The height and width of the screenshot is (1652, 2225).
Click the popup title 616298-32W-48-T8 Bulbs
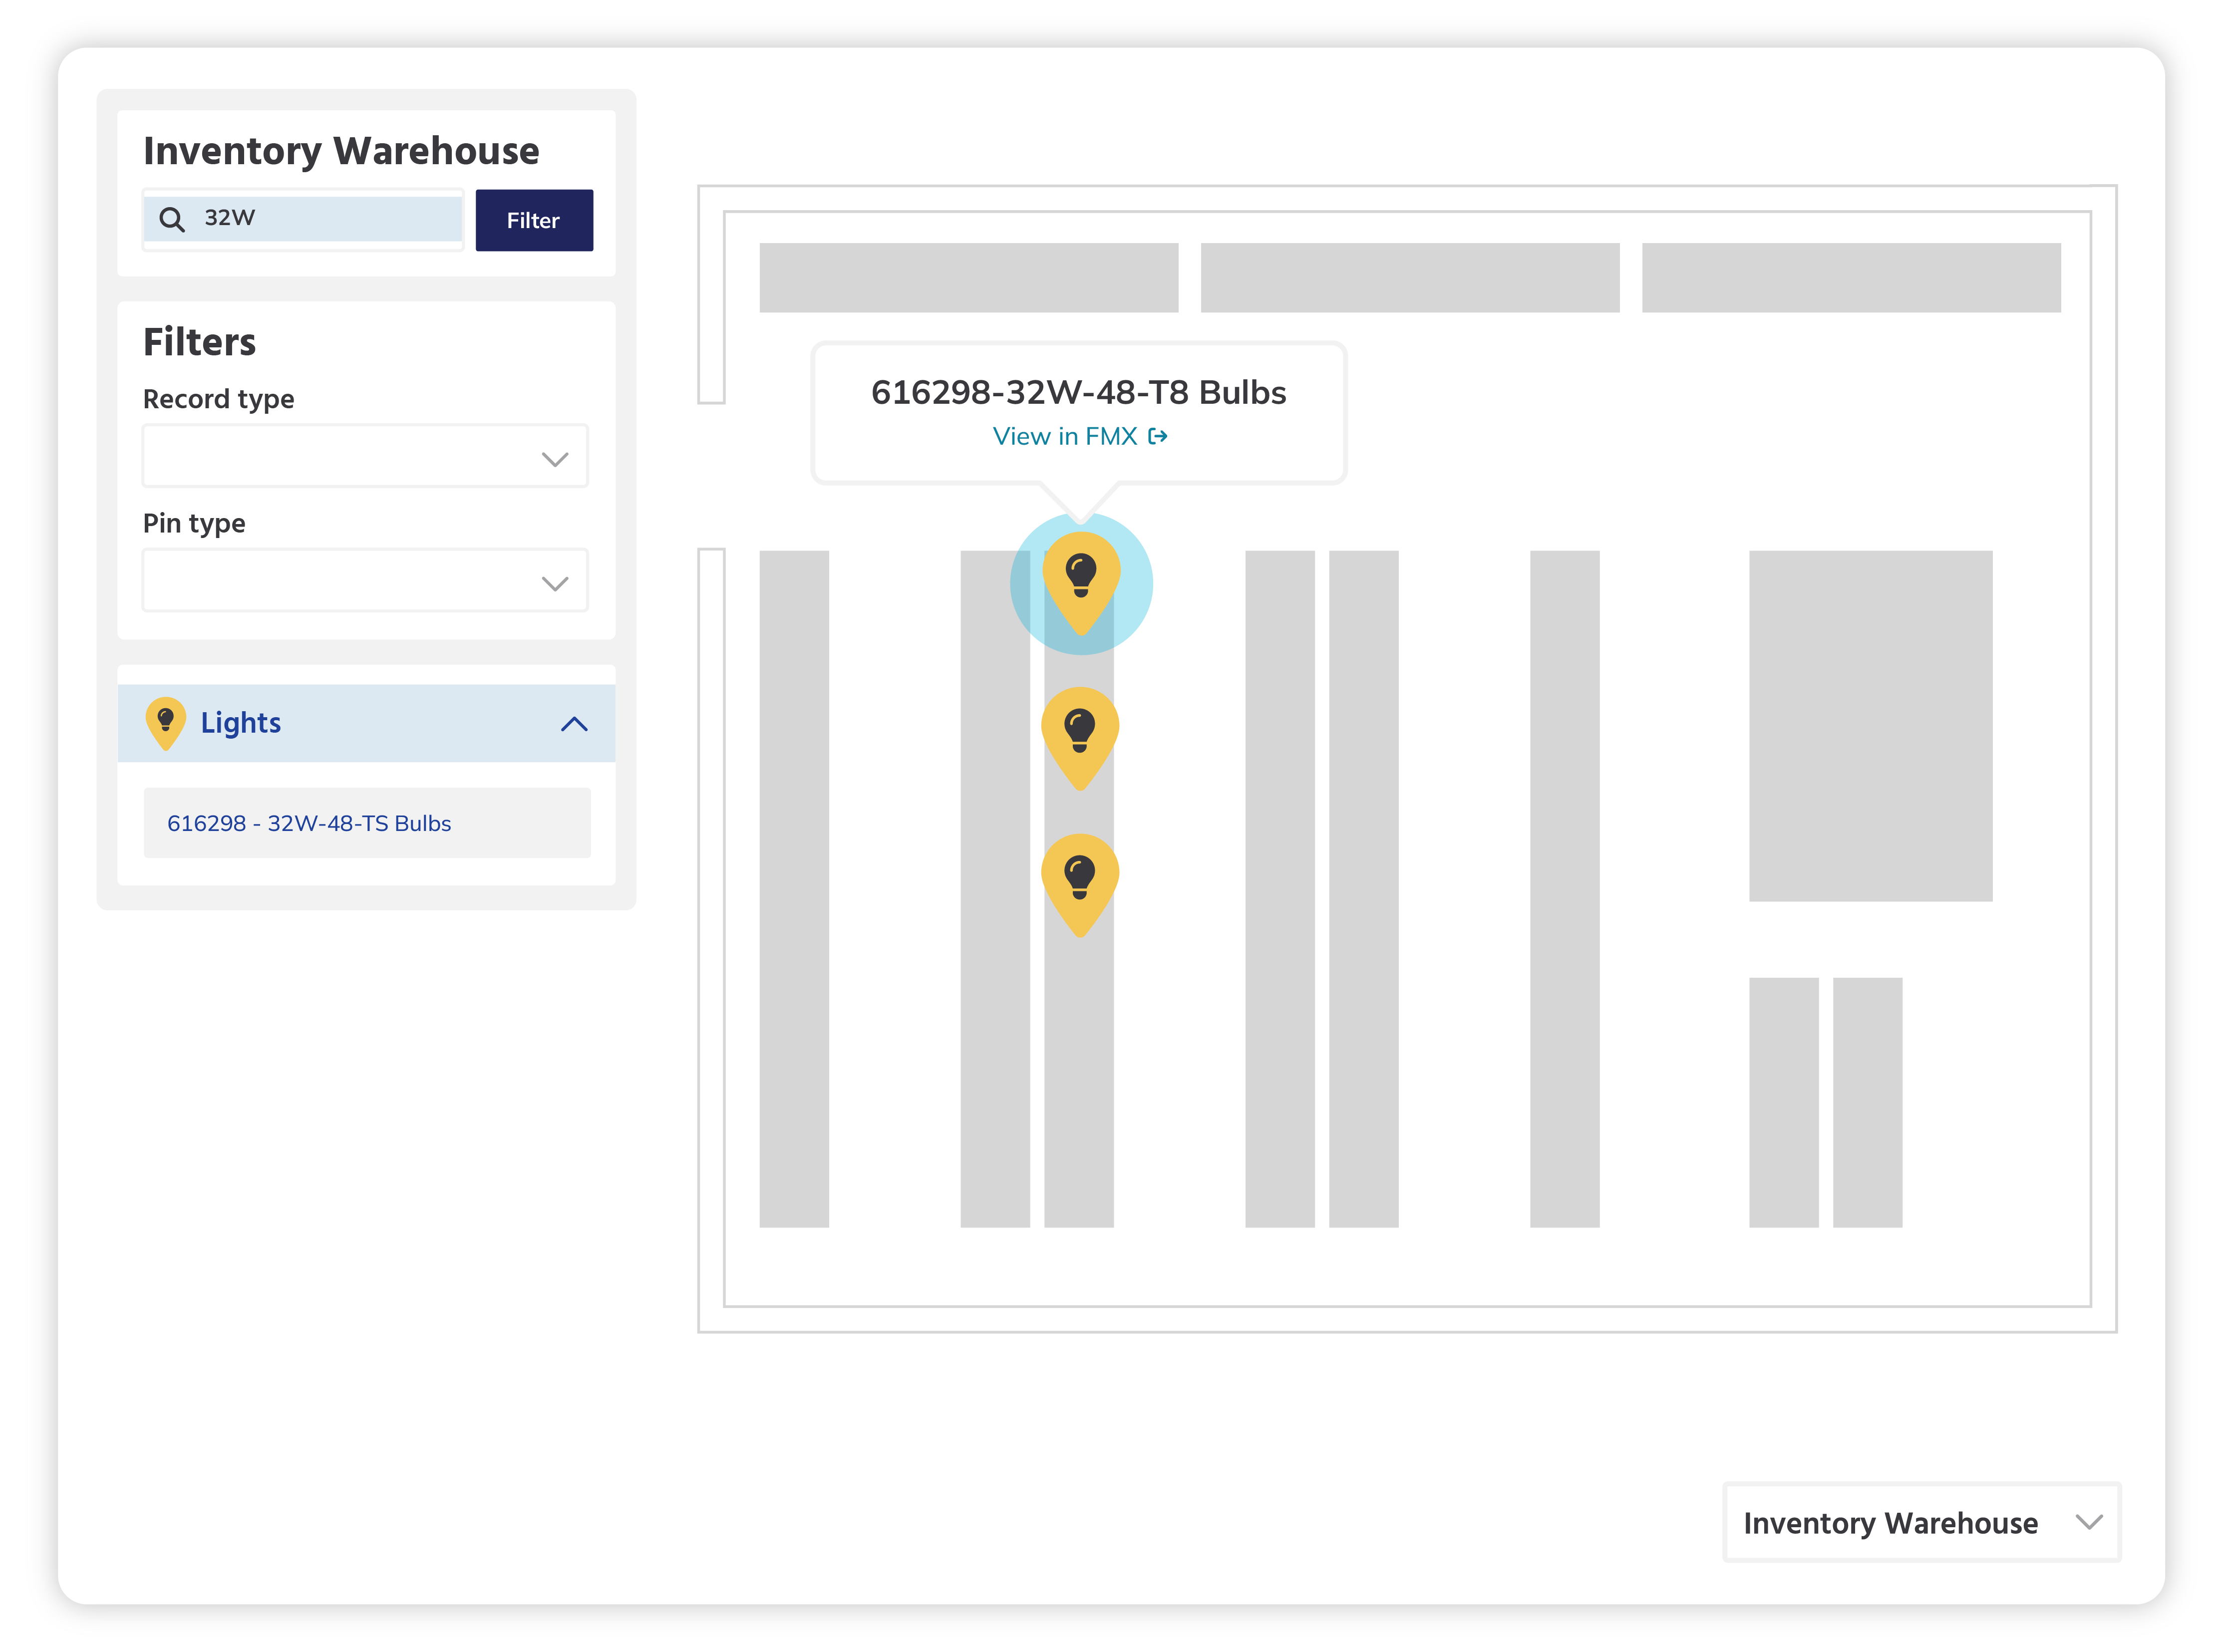pyautogui.click(x=1078, y=393)
